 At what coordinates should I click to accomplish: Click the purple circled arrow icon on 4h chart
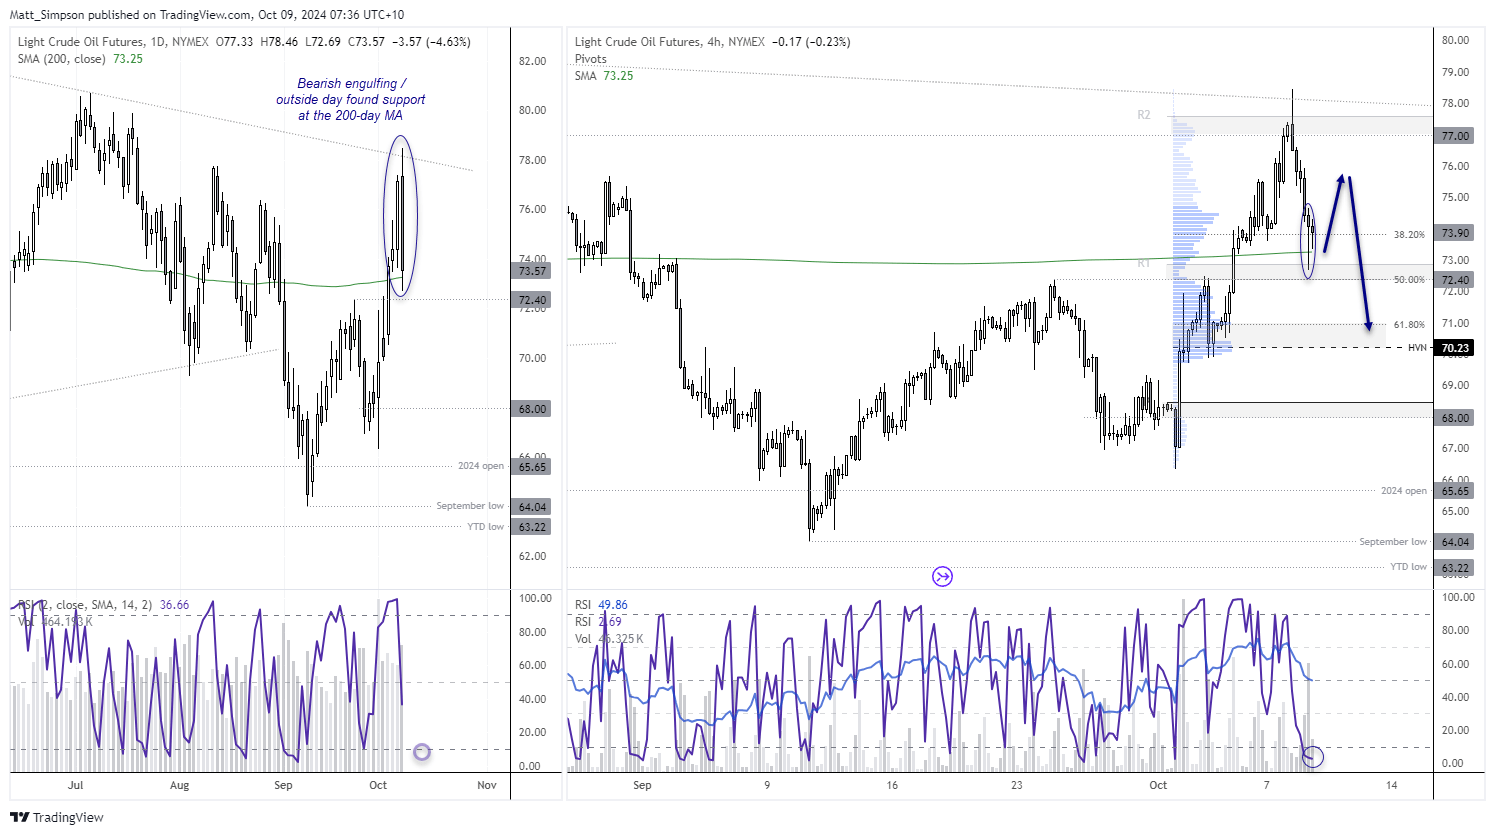pyautogui.click(x=942, y=576)
